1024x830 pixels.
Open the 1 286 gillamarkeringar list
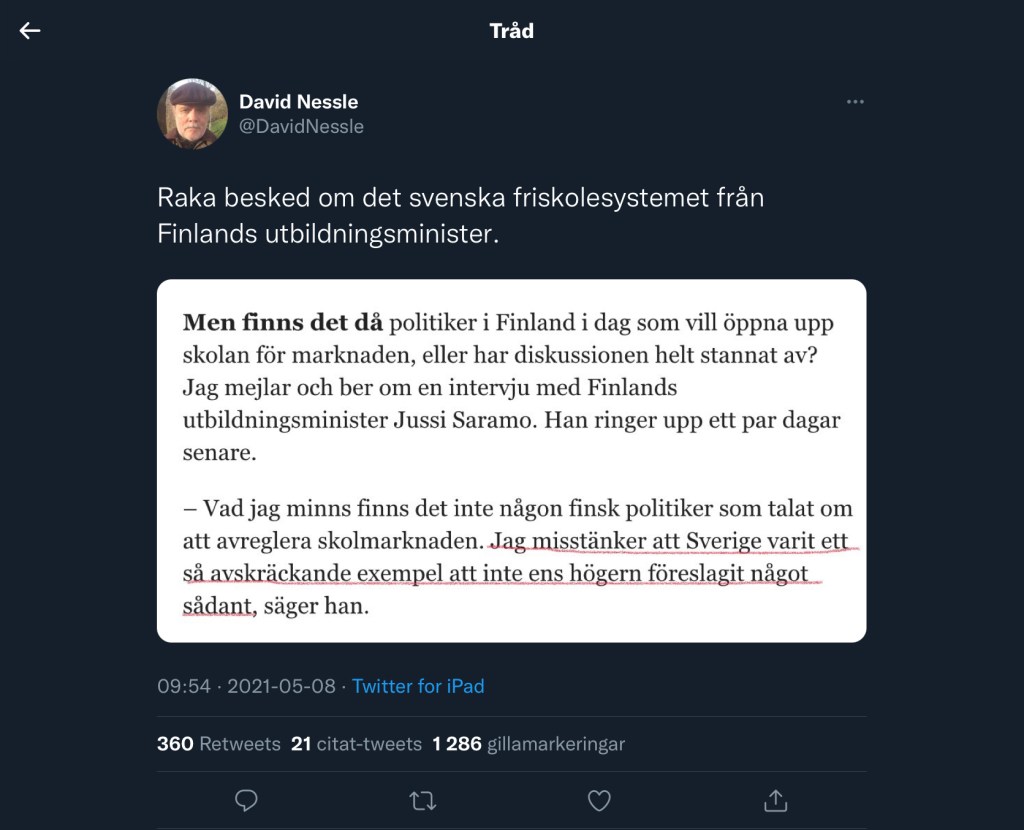click(x=528, y=744)
